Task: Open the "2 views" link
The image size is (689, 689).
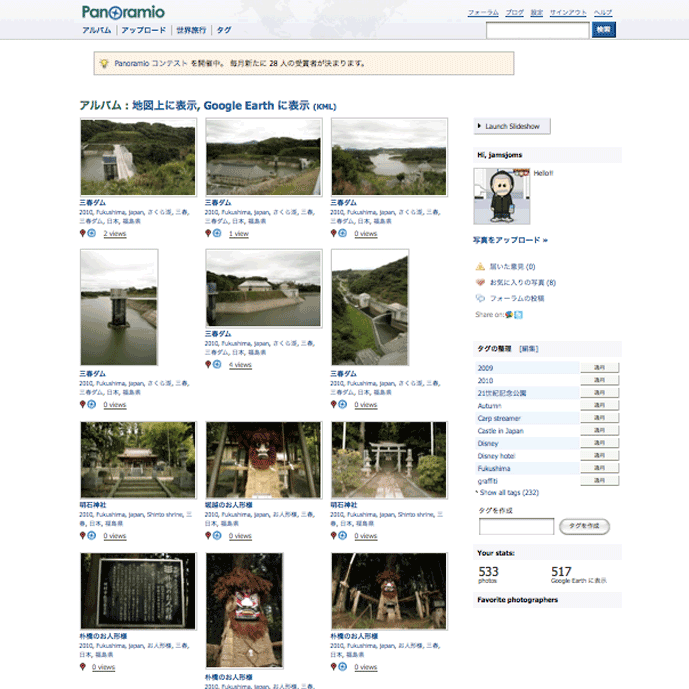Action: 115,233
